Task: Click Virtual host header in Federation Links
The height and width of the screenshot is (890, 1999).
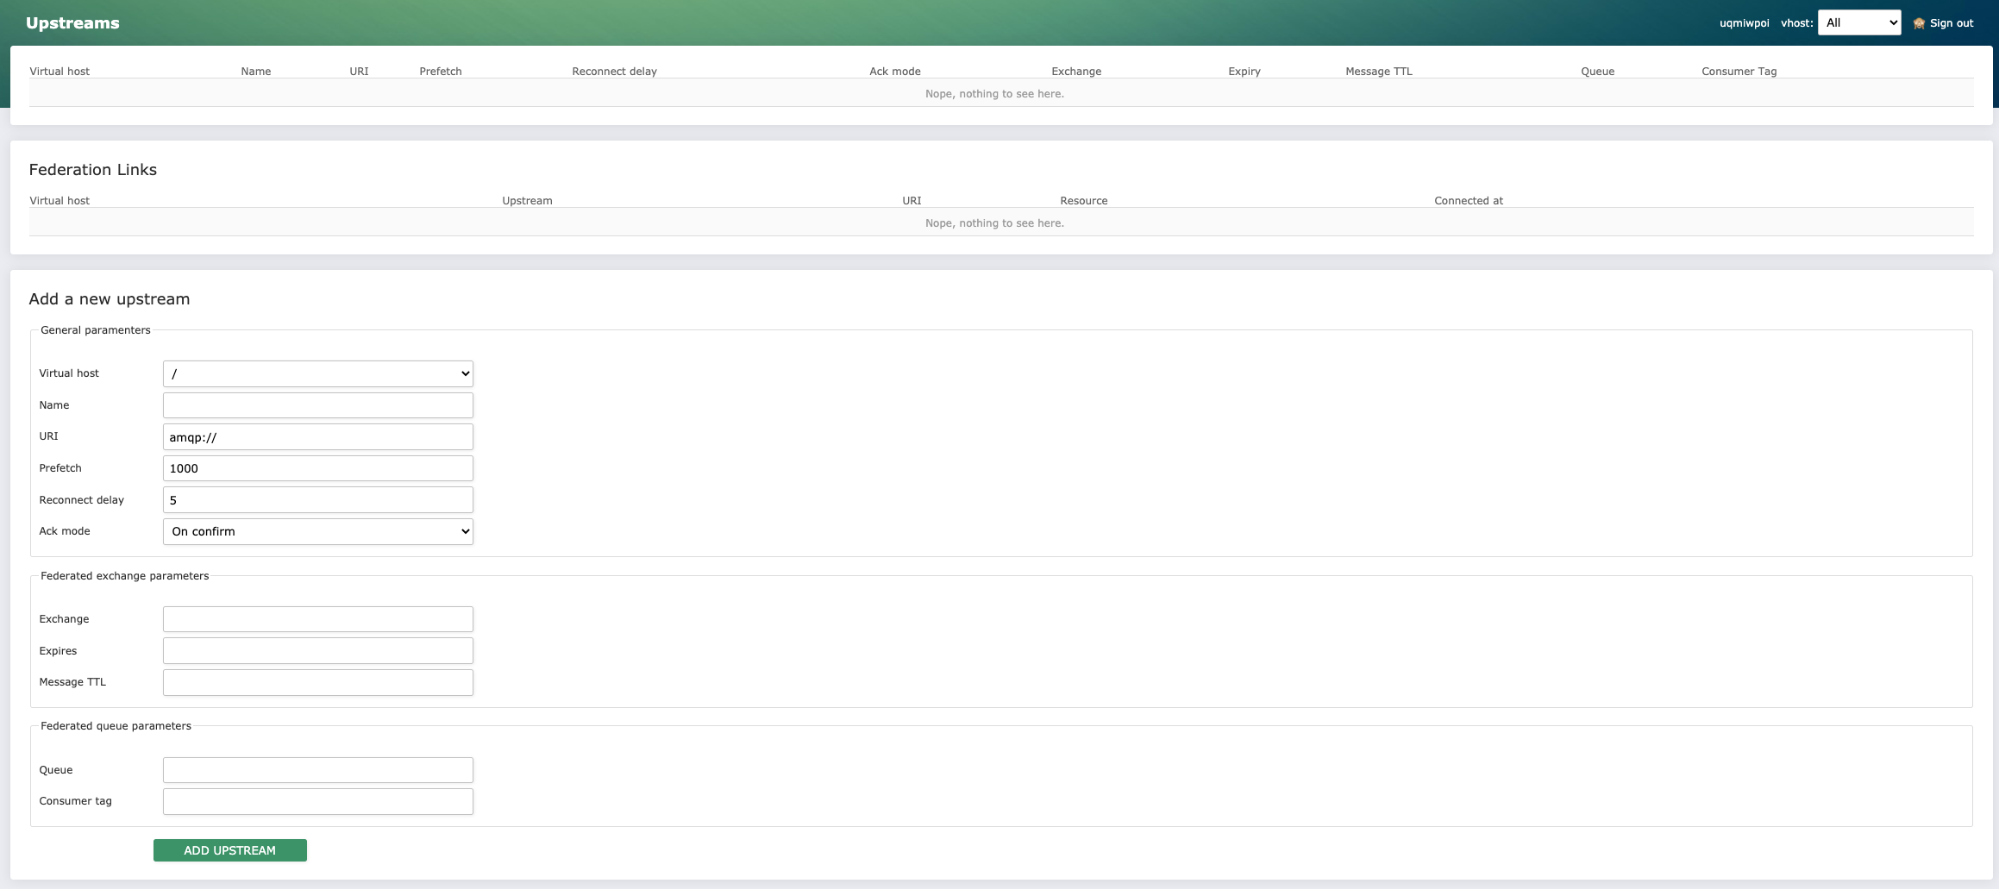Action: coord(59,201)
